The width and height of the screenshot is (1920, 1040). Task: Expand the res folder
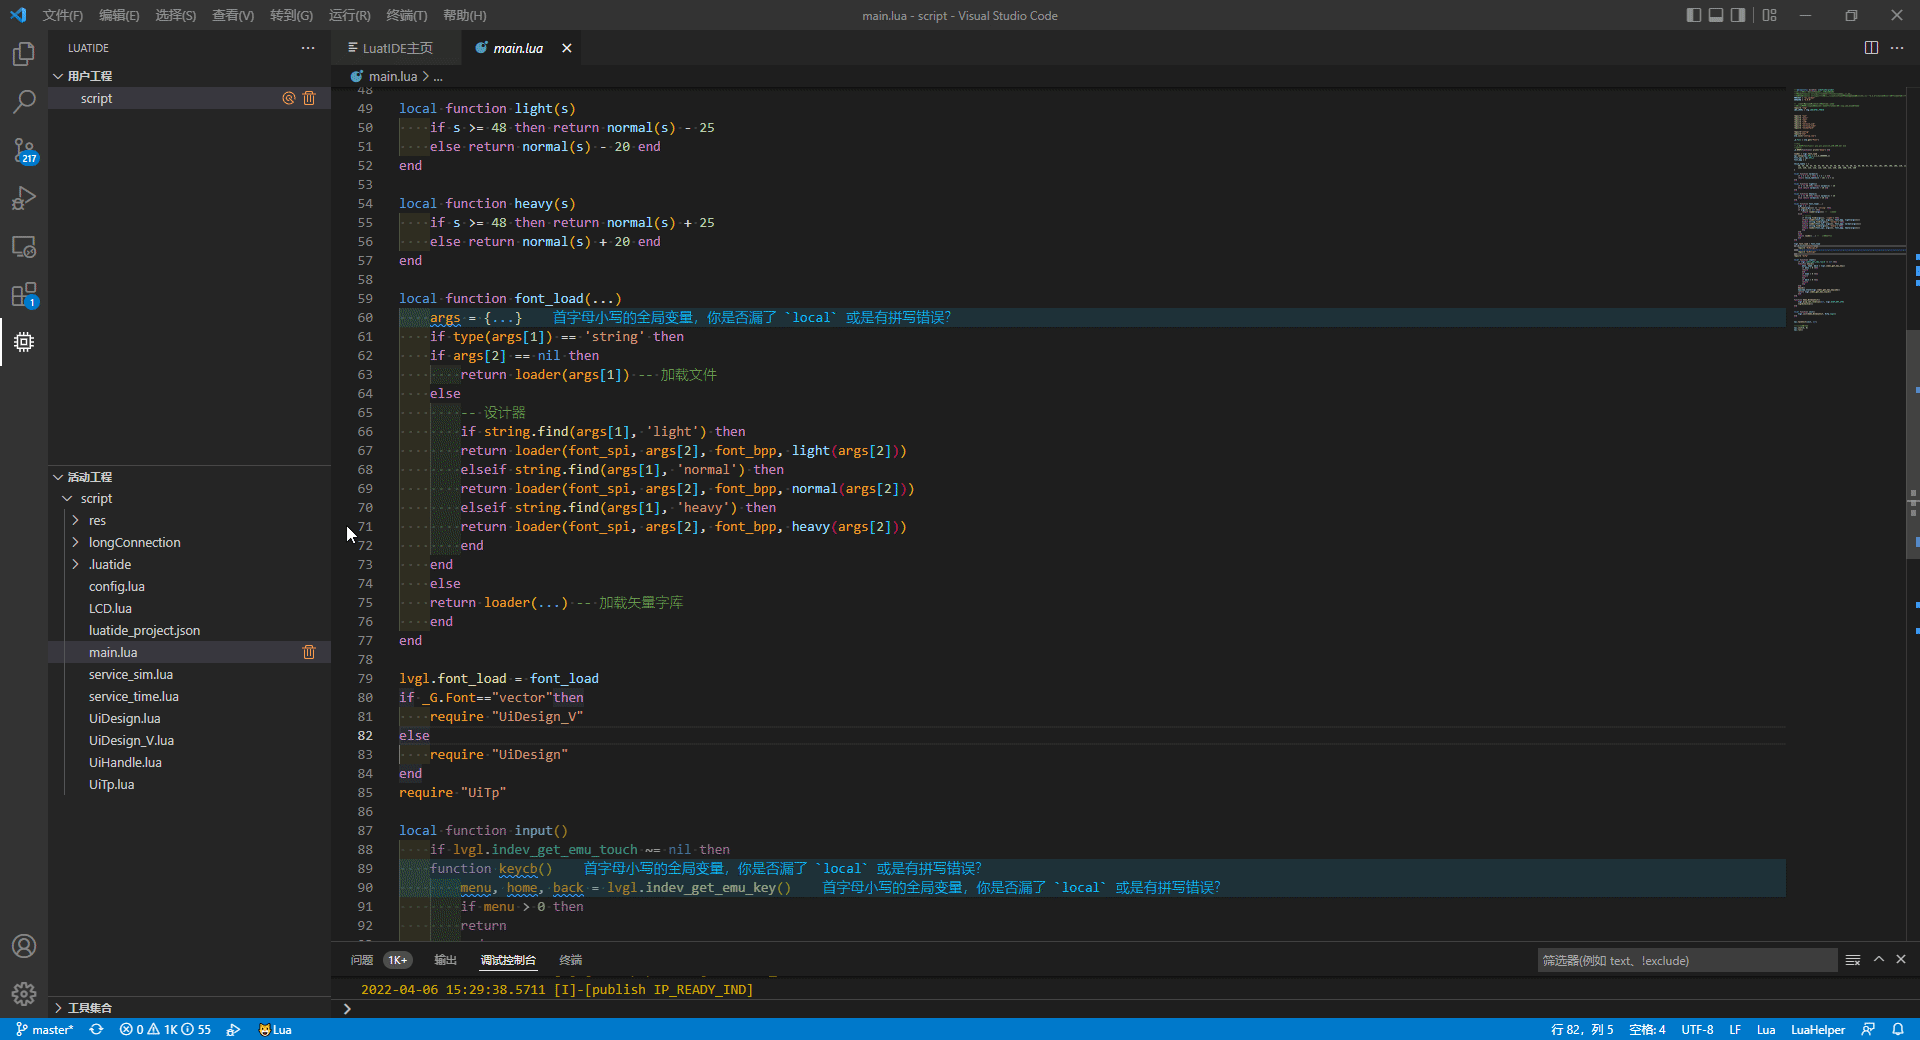point(75,520)
